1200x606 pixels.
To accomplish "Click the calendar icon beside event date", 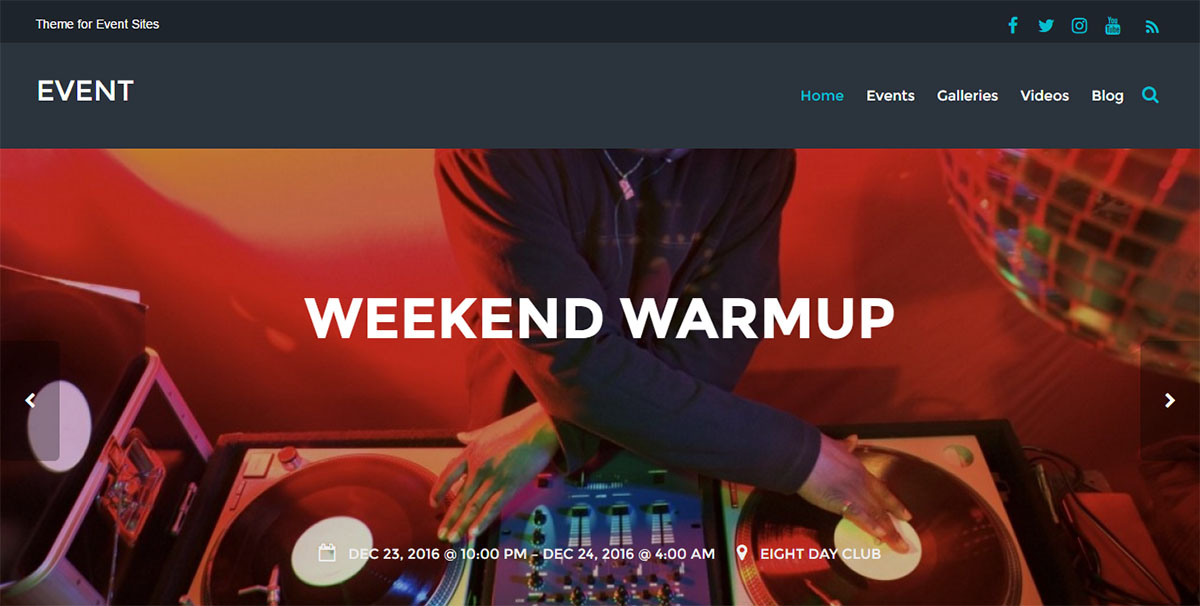I will pos(327,553).
